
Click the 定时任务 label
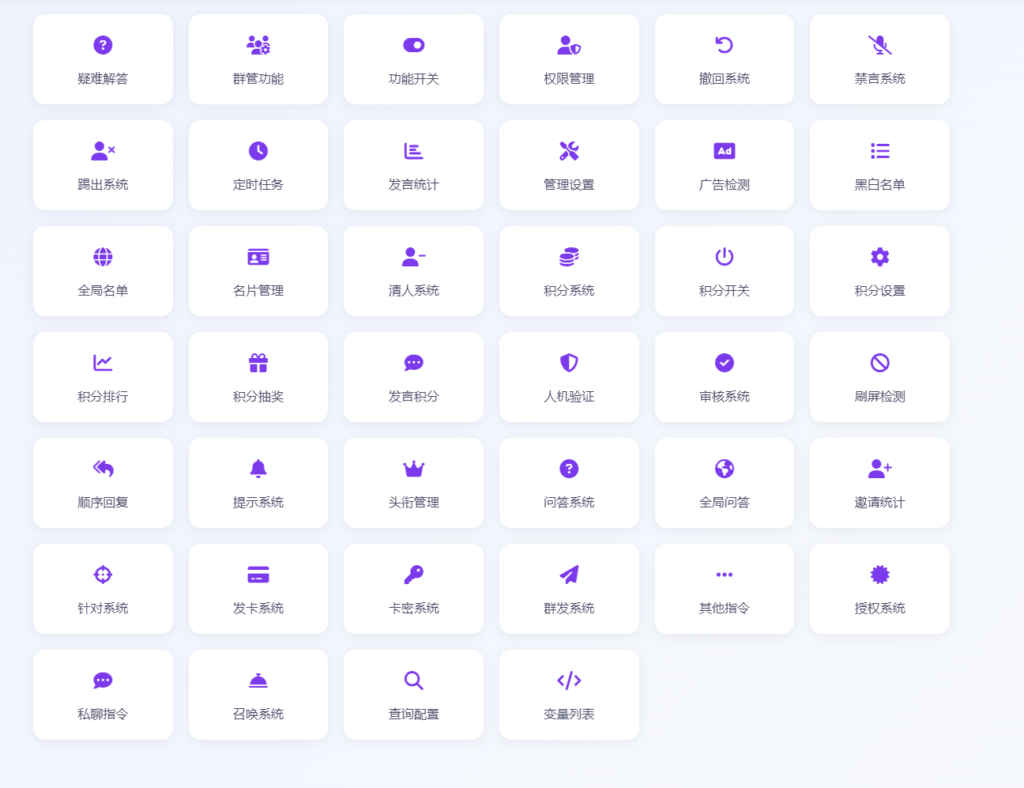point(258,185)
